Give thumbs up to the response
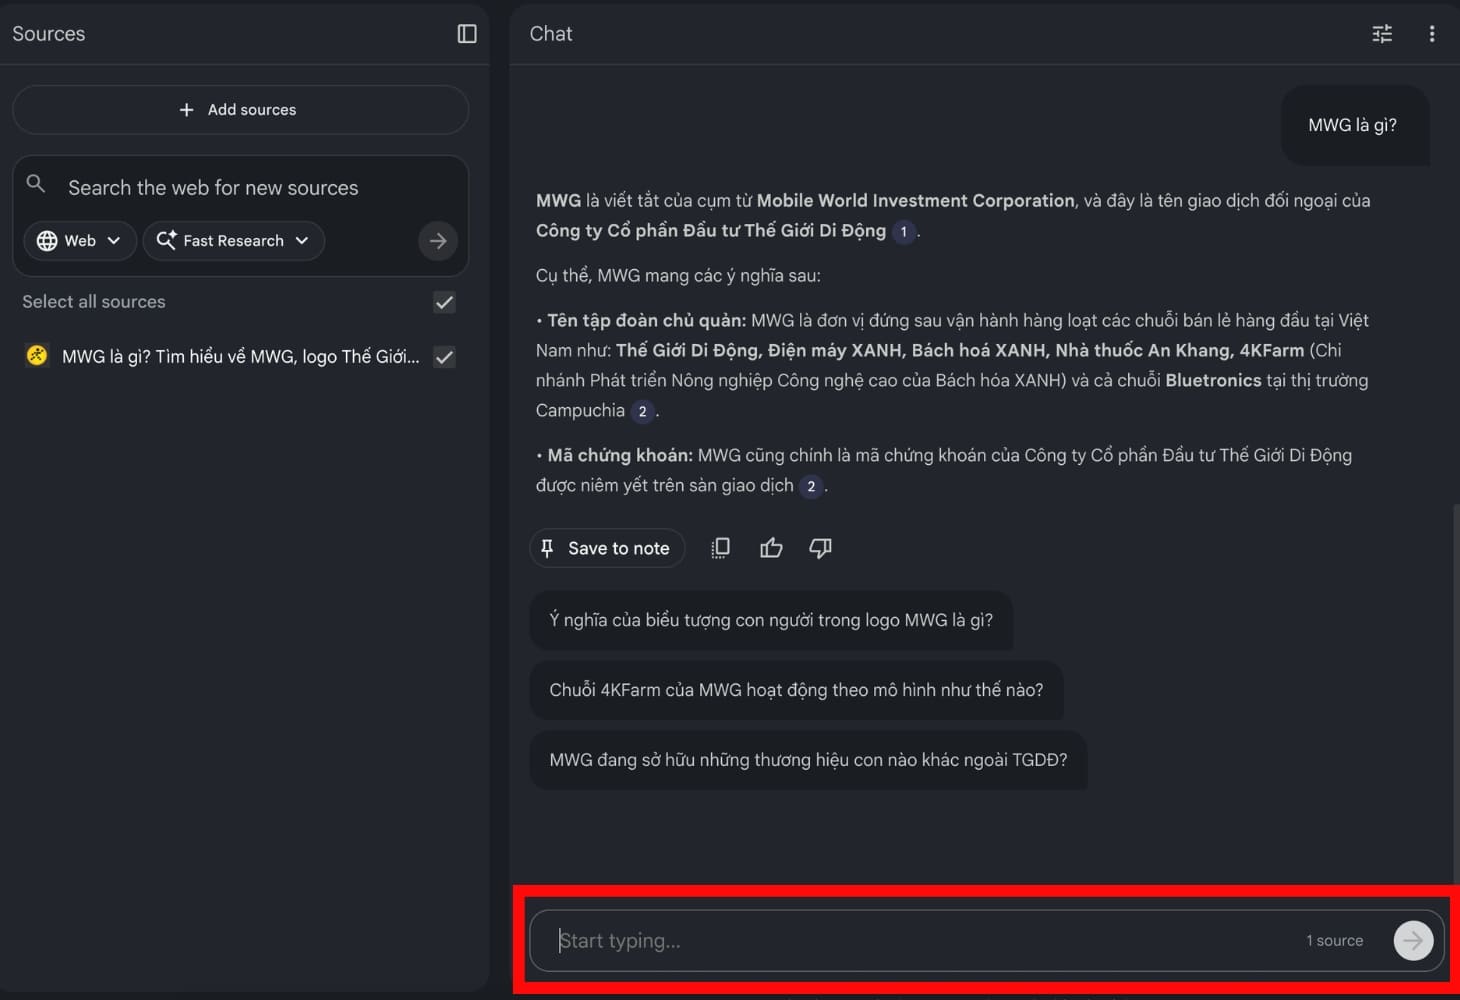Image resolution: width=1460 pixels, height=1000 pixels. pos(771,548)
